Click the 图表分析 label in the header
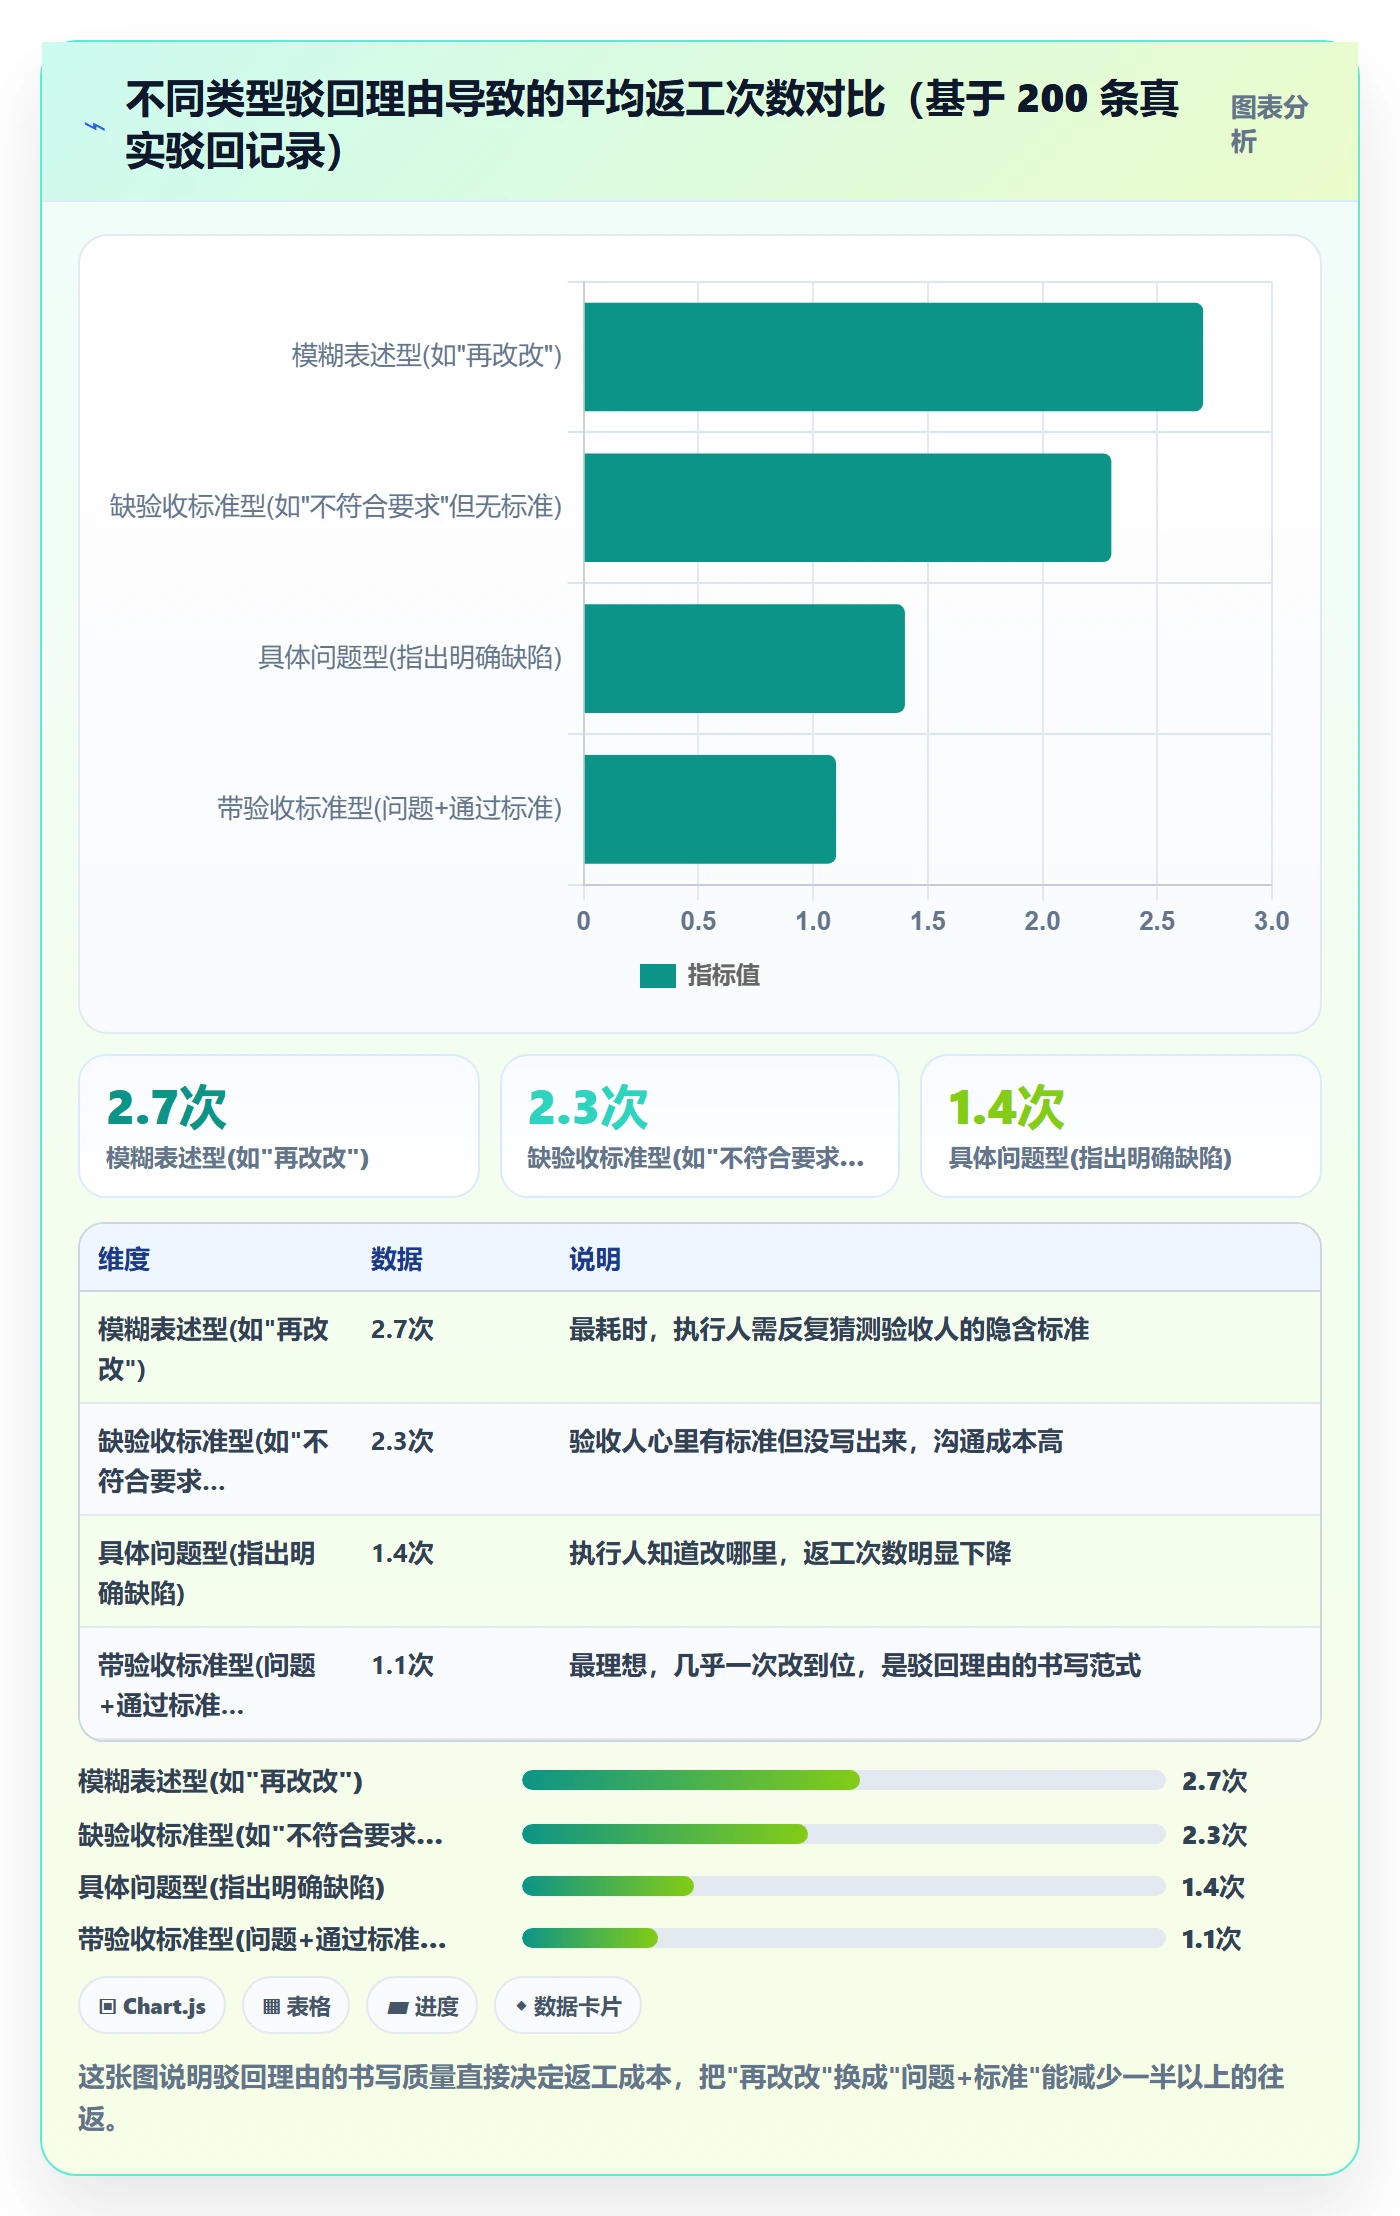 click(1269, 124)
